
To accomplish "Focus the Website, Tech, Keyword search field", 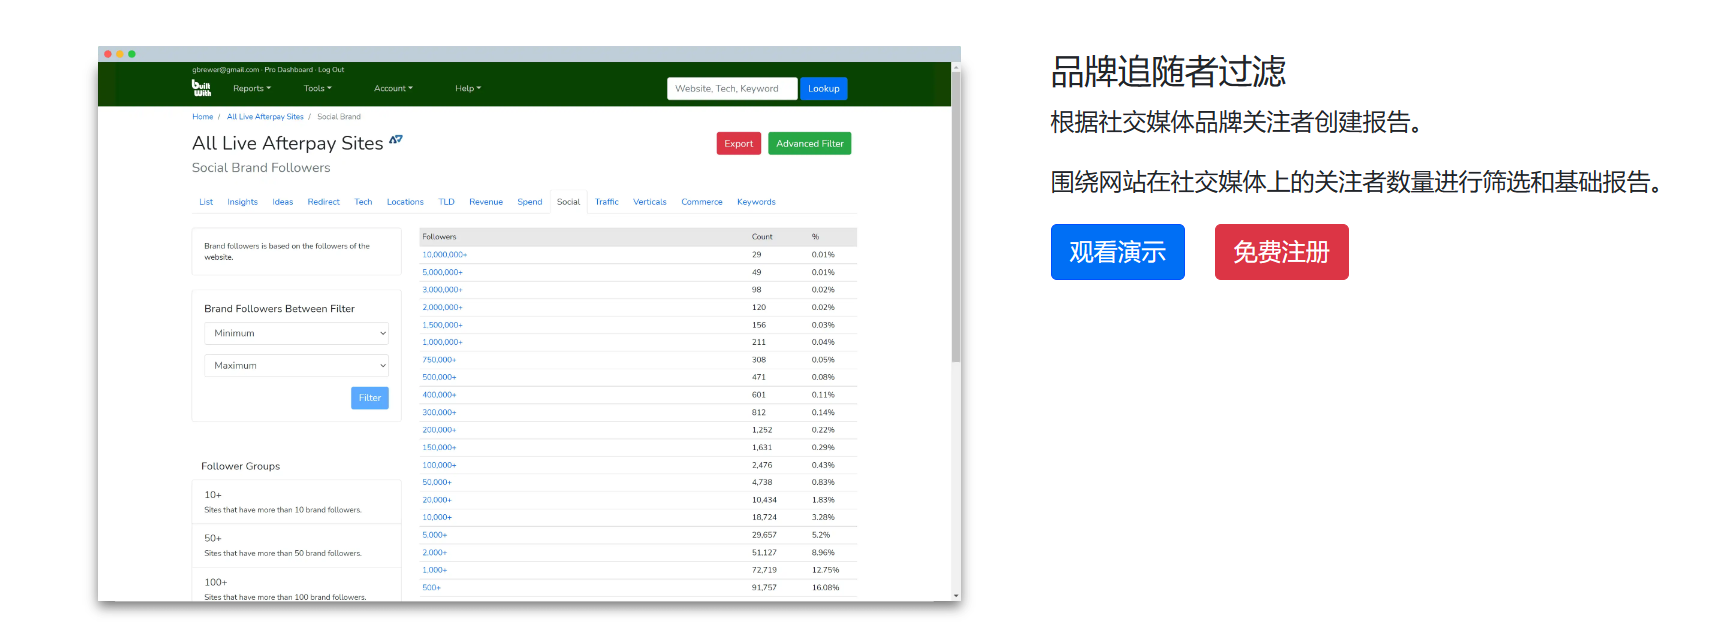I will click(732, 89).
